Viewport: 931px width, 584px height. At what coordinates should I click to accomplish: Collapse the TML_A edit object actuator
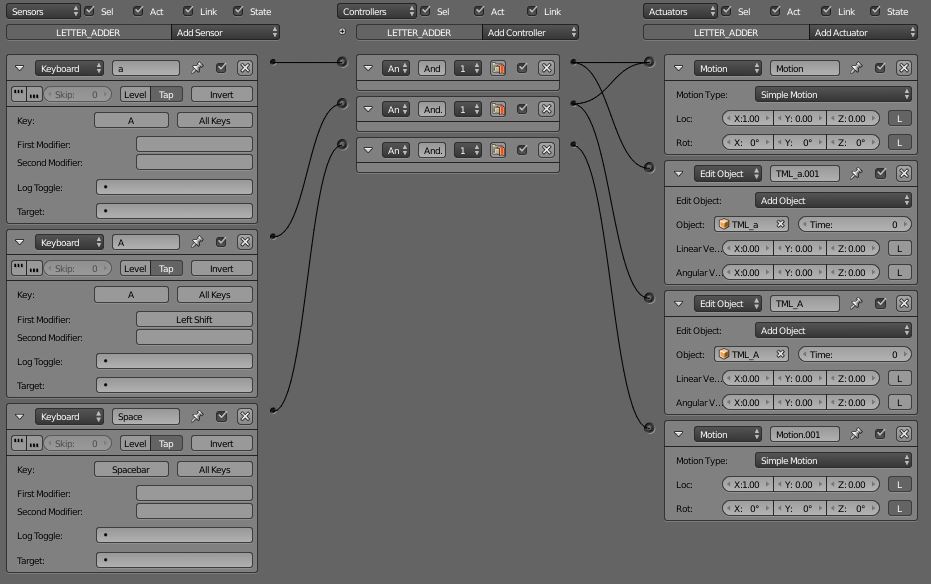[x=679, y=303]
